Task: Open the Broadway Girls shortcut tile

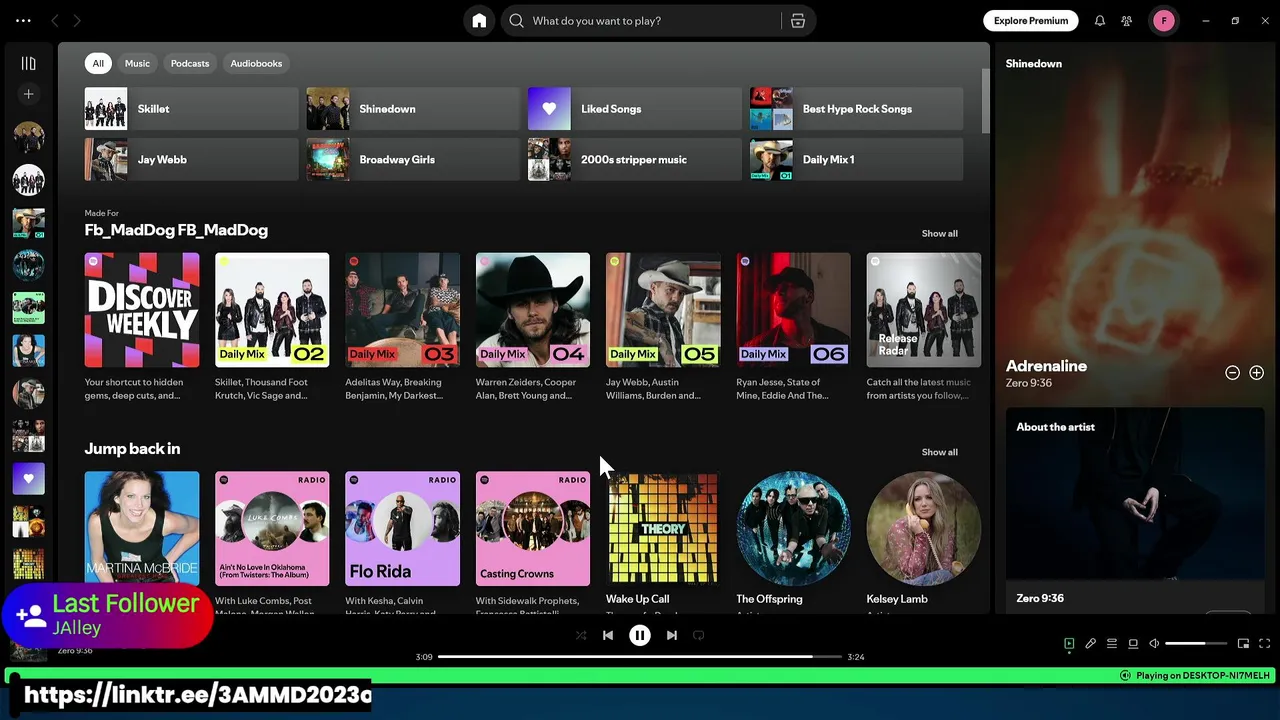Action: click(413, 160)
